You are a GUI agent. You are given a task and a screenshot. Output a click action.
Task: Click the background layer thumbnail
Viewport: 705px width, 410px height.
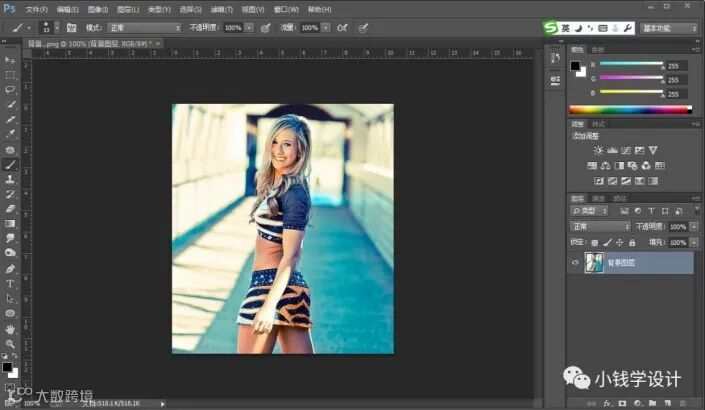point(593,263)
